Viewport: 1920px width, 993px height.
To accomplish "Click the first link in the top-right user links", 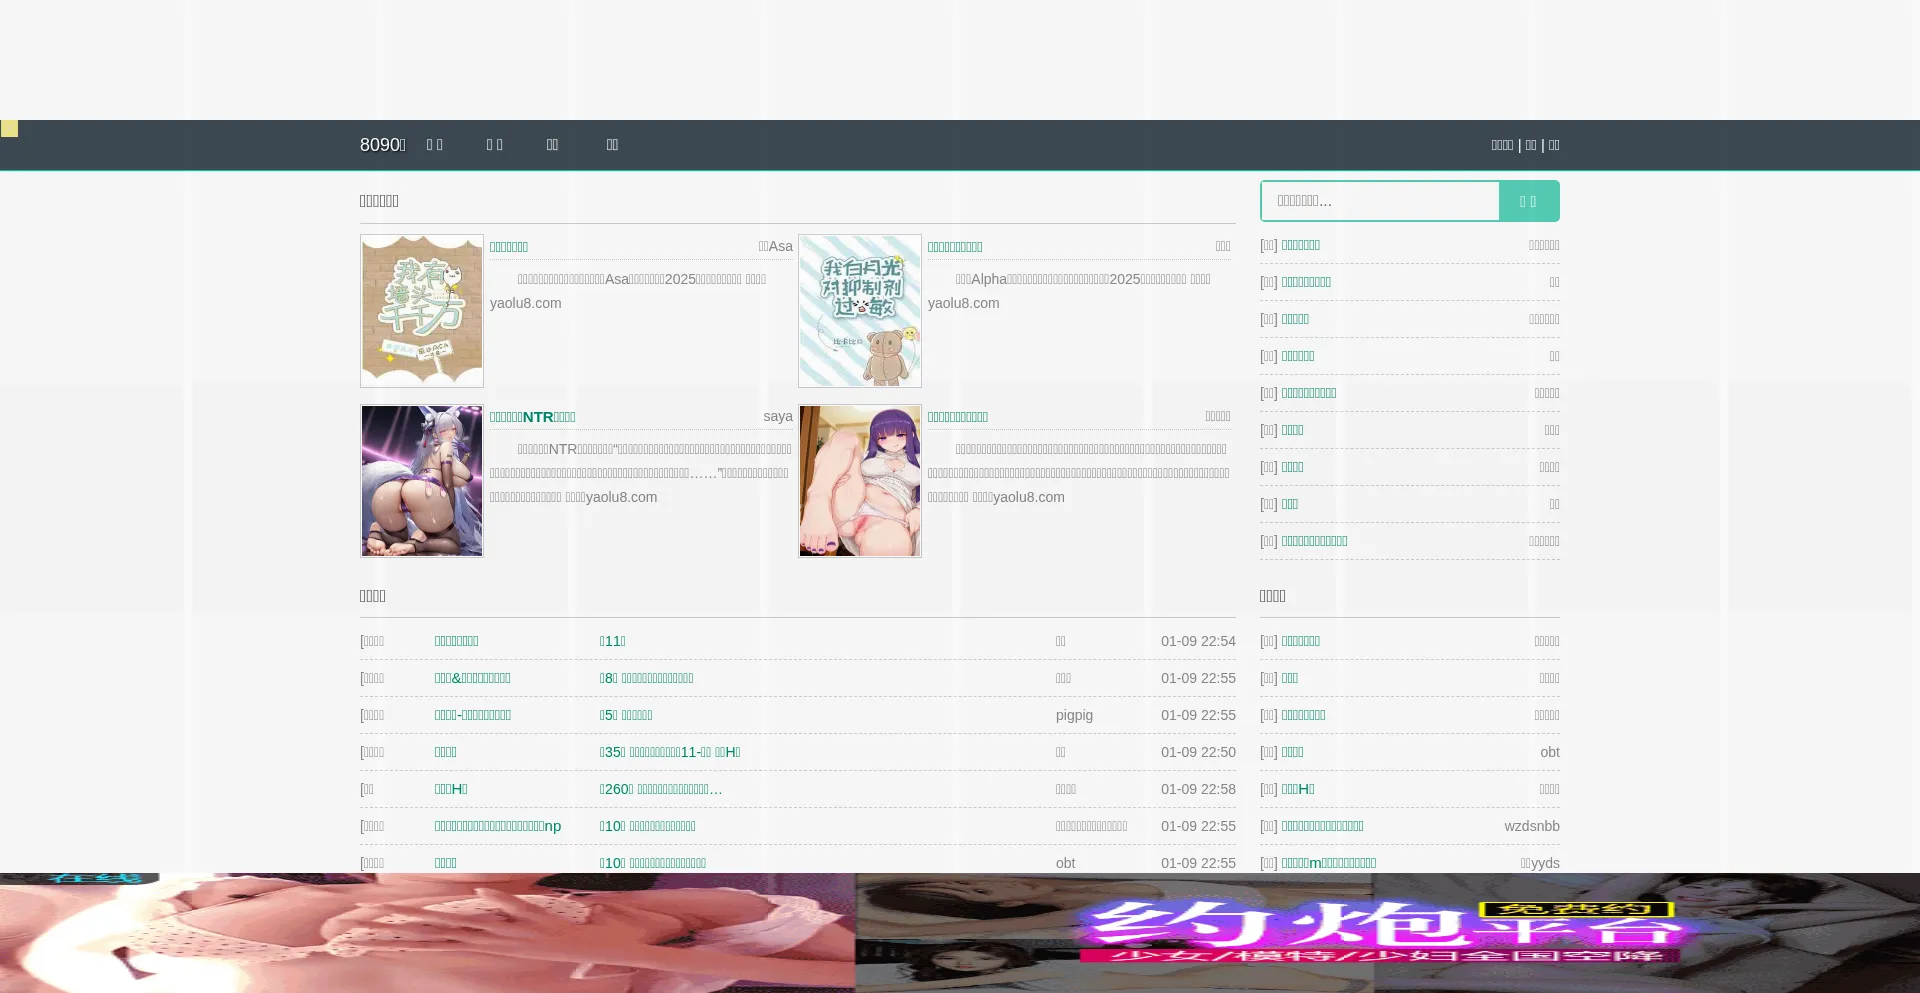I will point(1502,145).
